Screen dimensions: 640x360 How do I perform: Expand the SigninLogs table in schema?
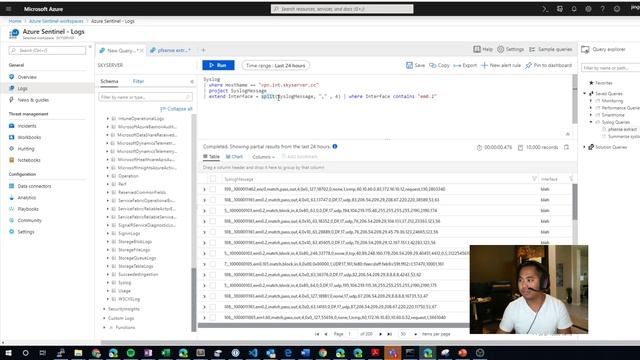[x=108, y=233]
